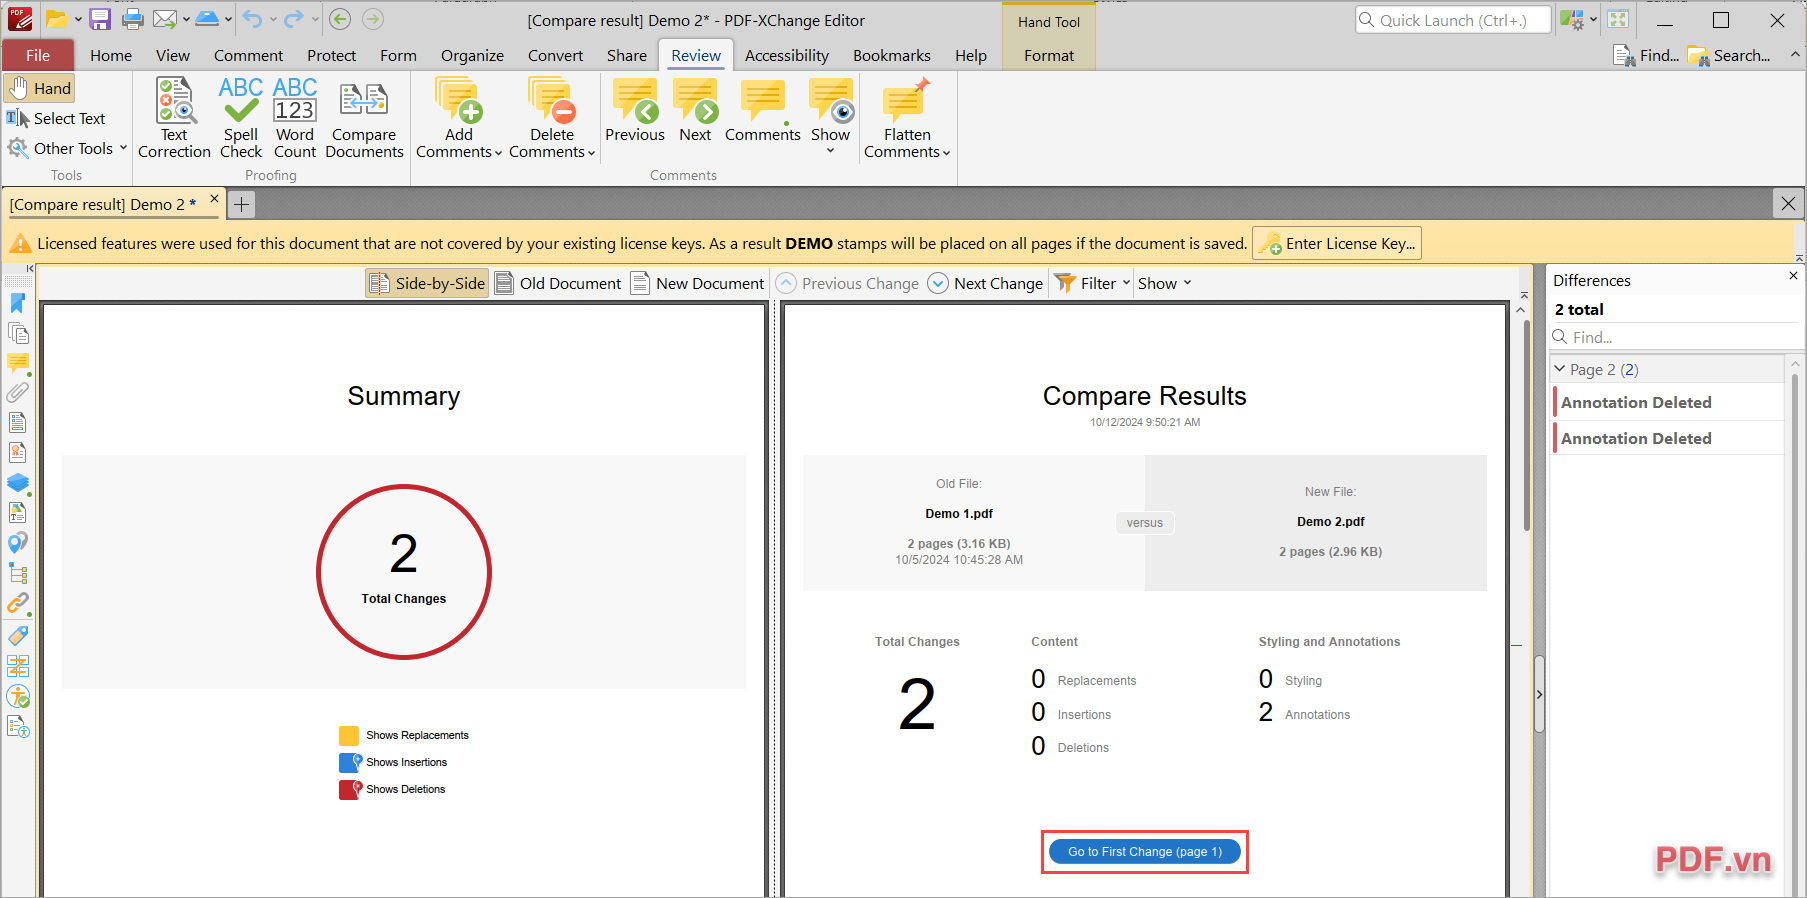Activate the Select Text tool
Screen dimensions: 1807x898
56,118
